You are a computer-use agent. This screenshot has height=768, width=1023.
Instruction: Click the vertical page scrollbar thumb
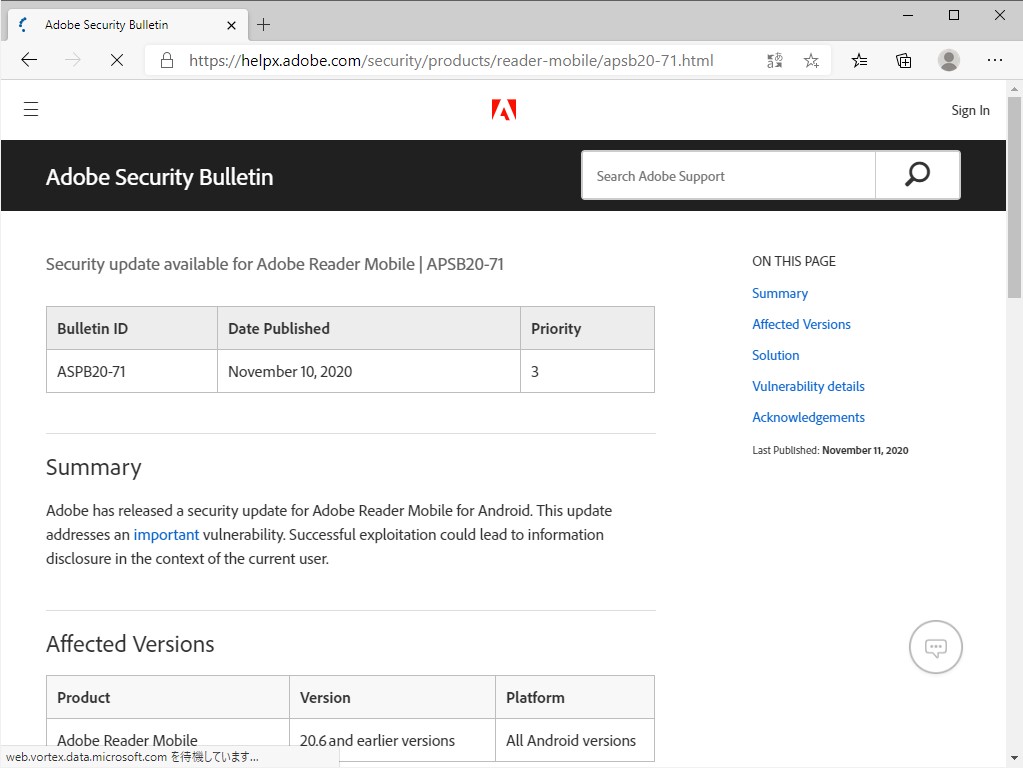coord(1014,198)
